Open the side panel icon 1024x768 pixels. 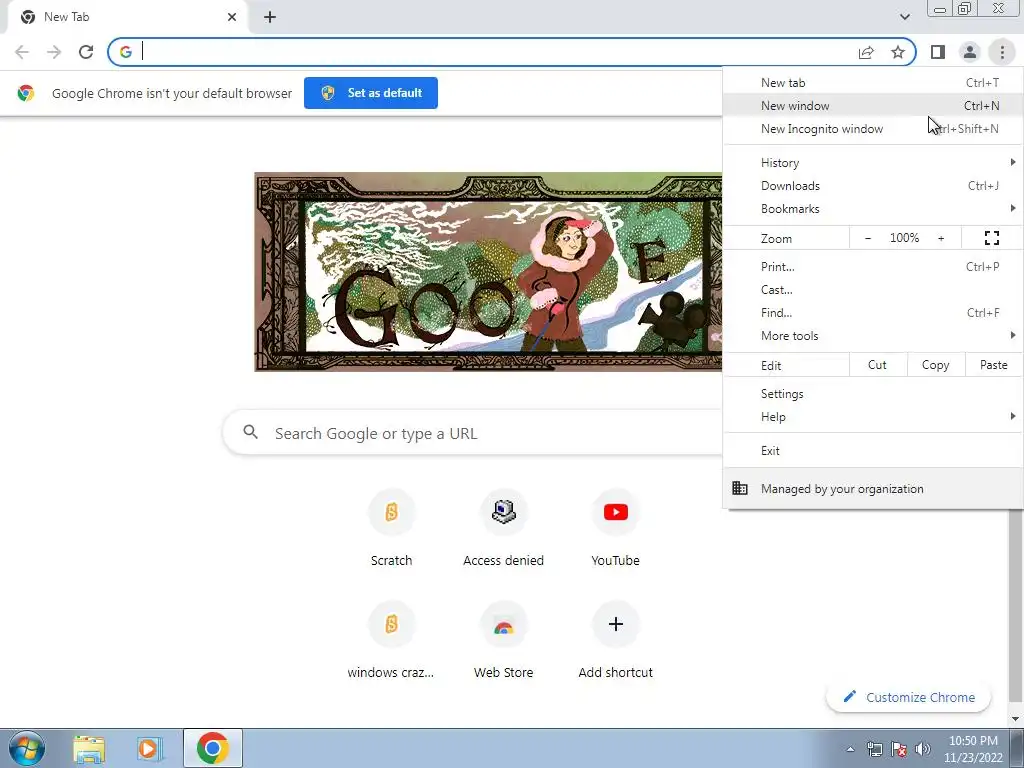[938, 52]
